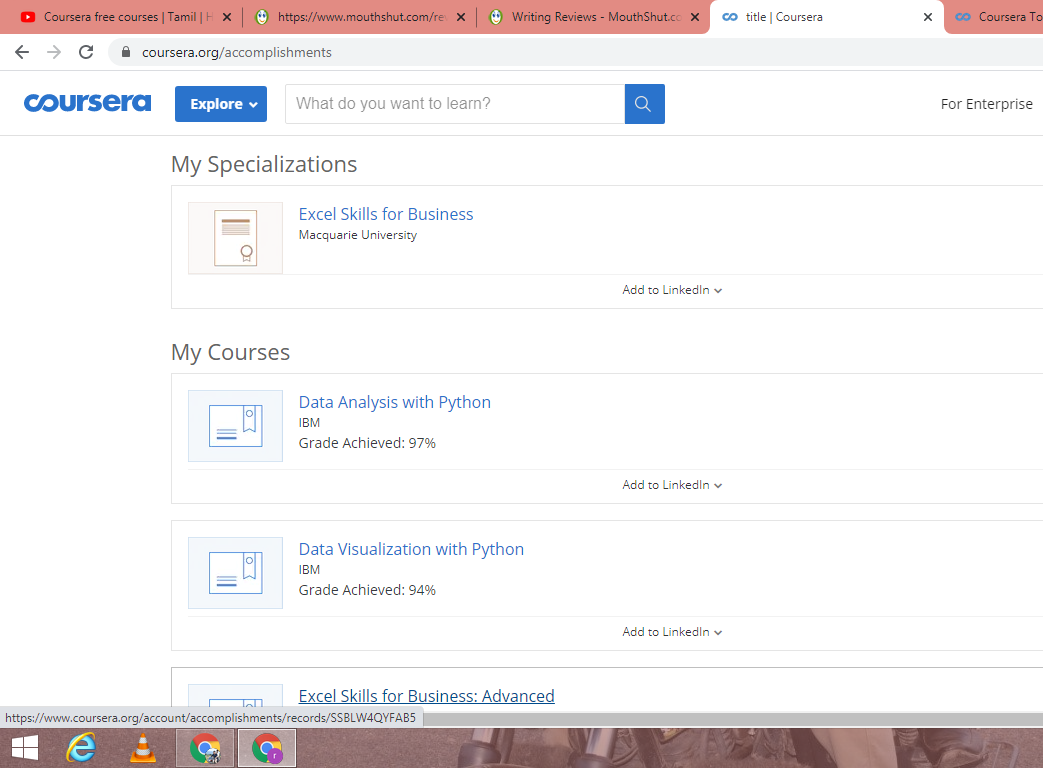Click 'IBM' under Data Visualization with Python
Viewport: 1043px width, 768px height.
(x=309, y=570)
